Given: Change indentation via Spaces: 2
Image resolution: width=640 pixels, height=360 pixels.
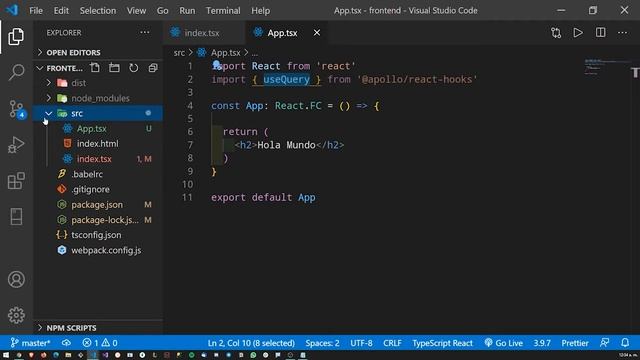Looking at the screenshot, I should [322, 343].
